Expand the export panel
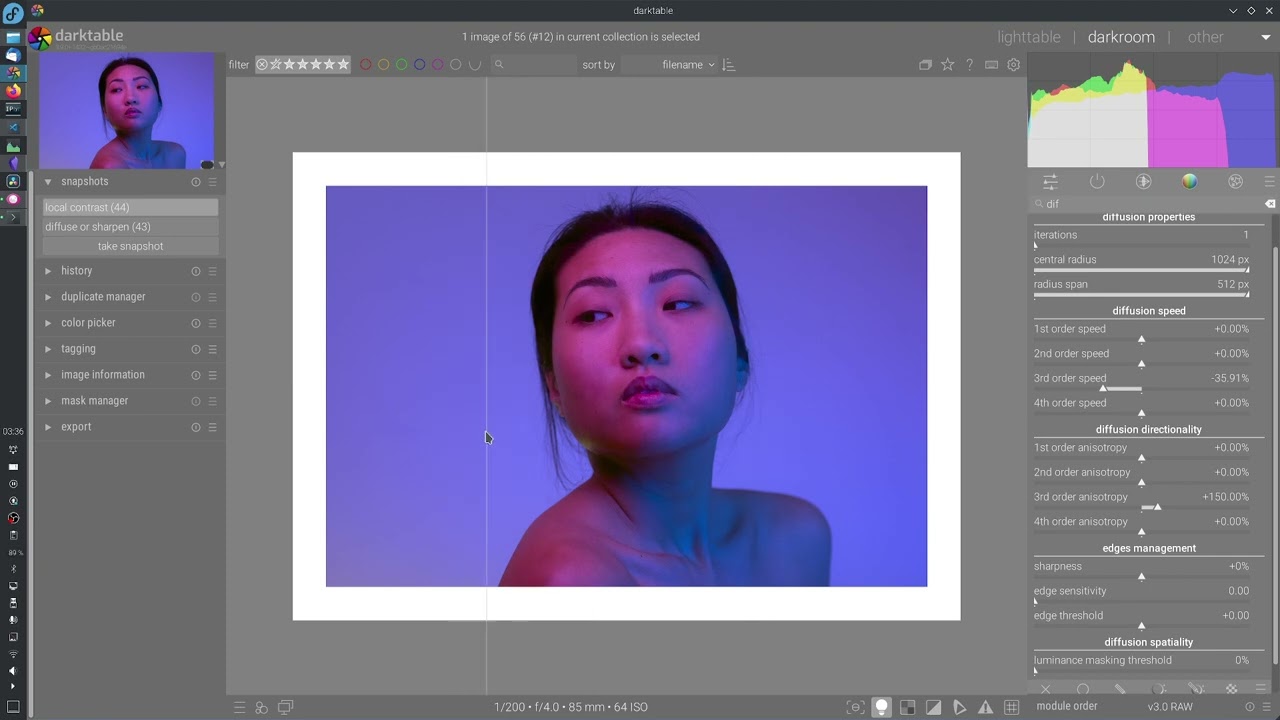This screenshot has width=1280, height=720. point(76,427)
